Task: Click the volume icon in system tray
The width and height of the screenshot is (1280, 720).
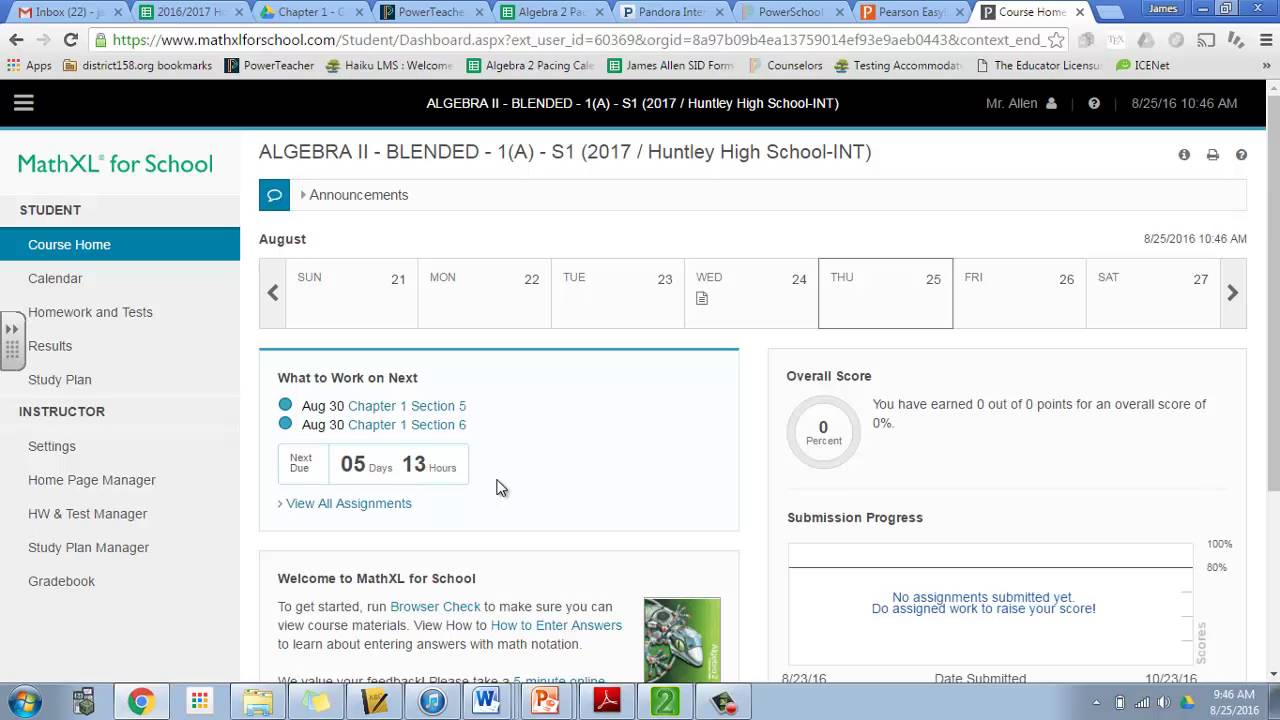Action: pyautogui.click(x=1166, y=702)
